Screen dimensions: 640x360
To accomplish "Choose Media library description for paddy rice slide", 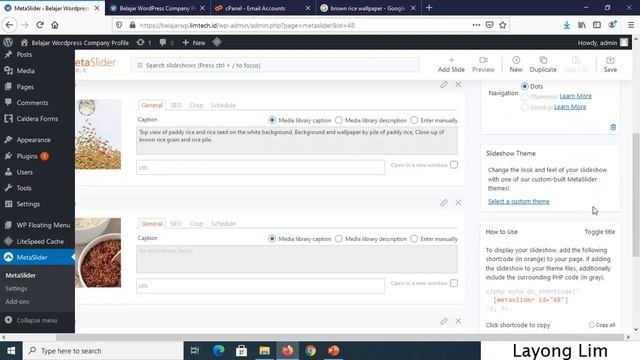I will (339, 120).
